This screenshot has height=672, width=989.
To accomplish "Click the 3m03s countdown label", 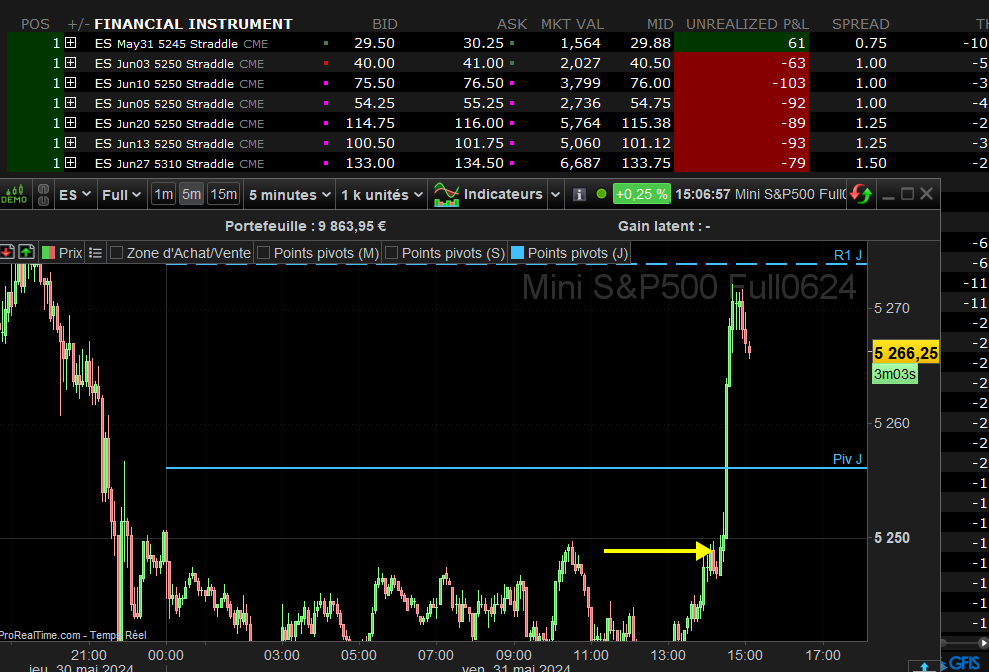I will (x=894, y=374).
